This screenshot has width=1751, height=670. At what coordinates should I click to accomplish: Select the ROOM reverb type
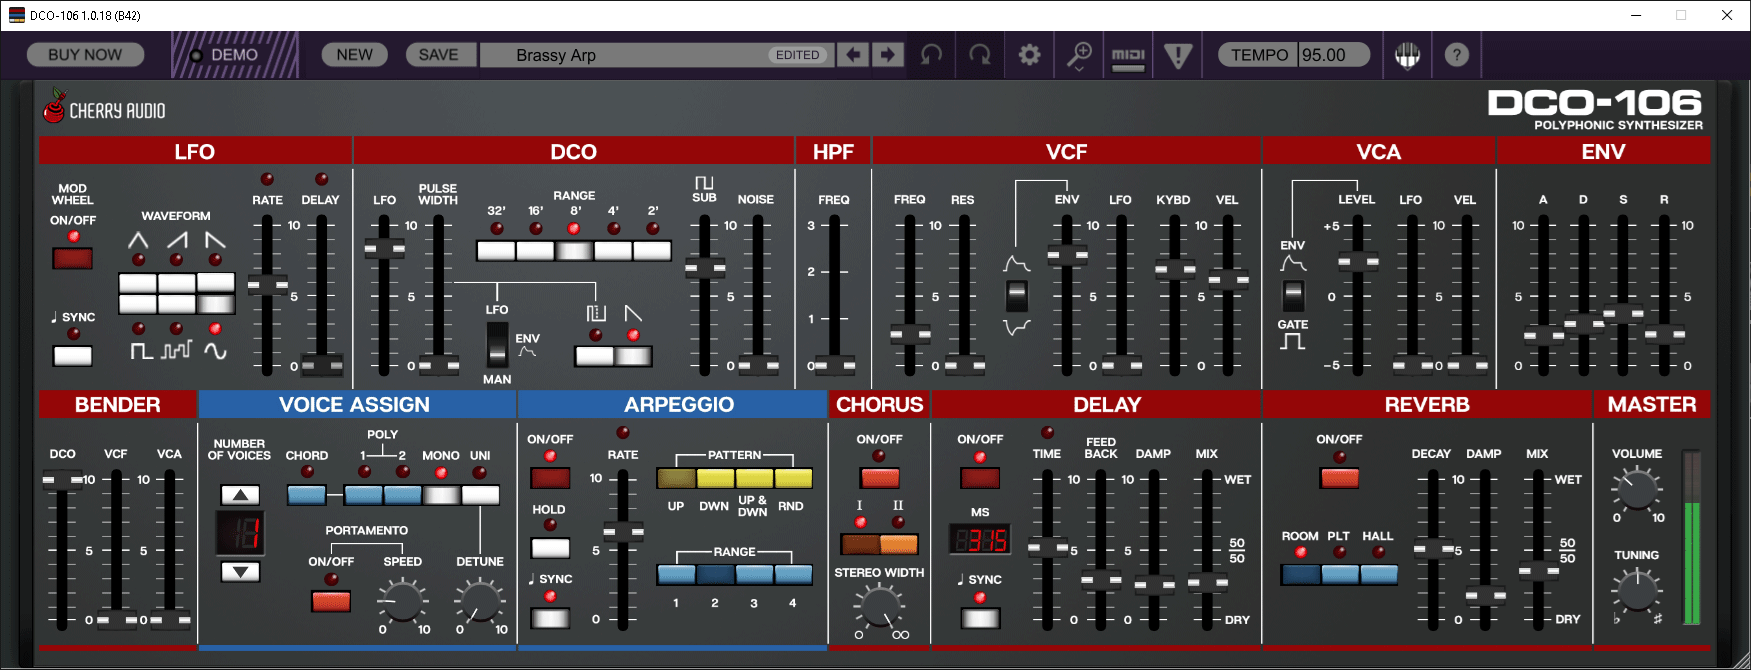click(1300, 574)
